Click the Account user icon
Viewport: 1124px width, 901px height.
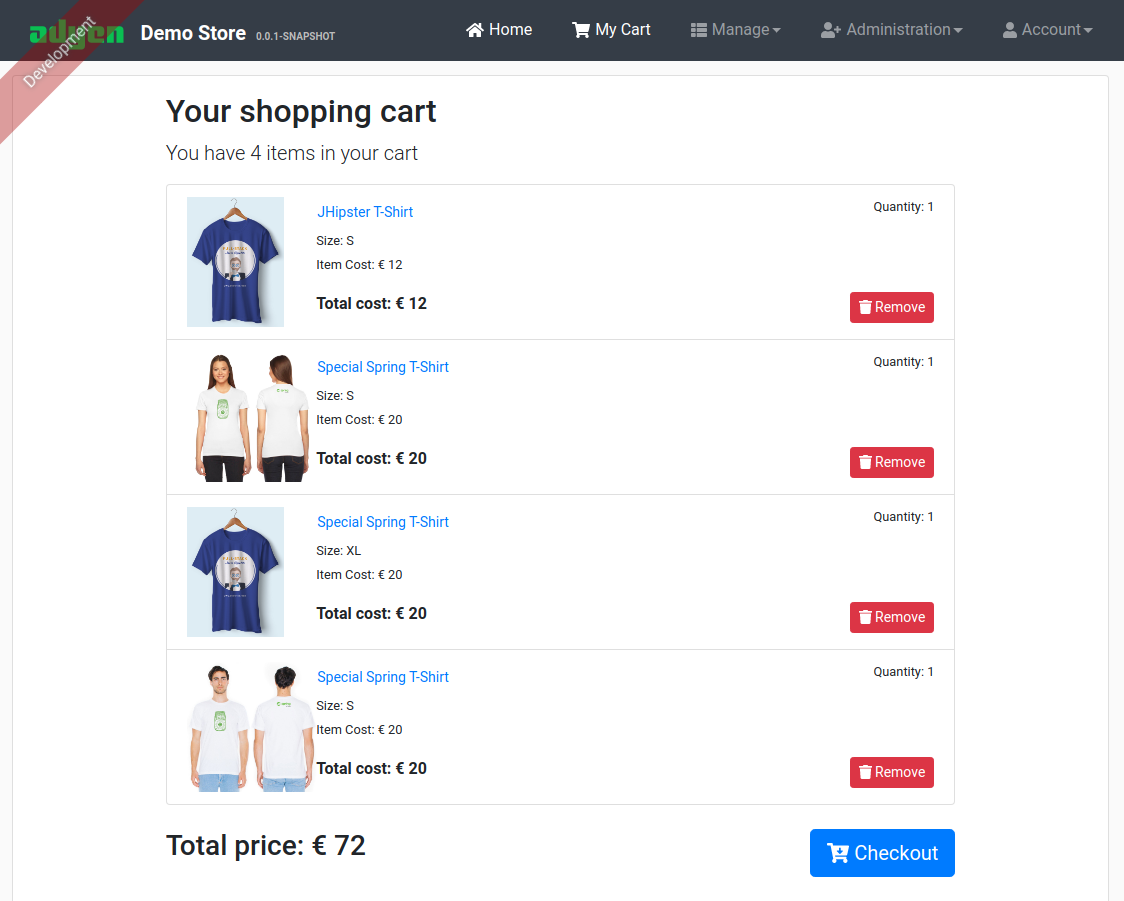(x=1009, y=30)
